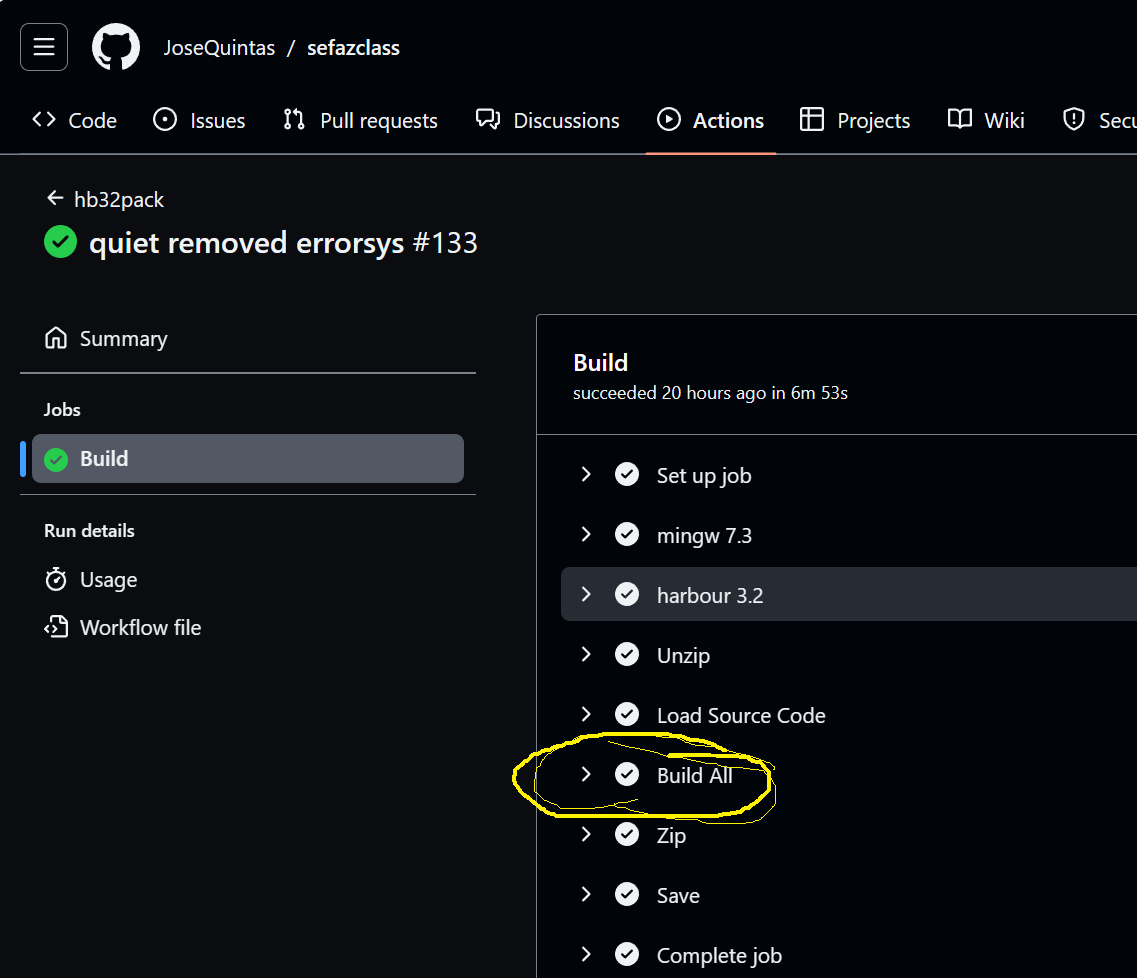Click the Build job status icon
The image size is (1137, 978).
tap(57, 459)
